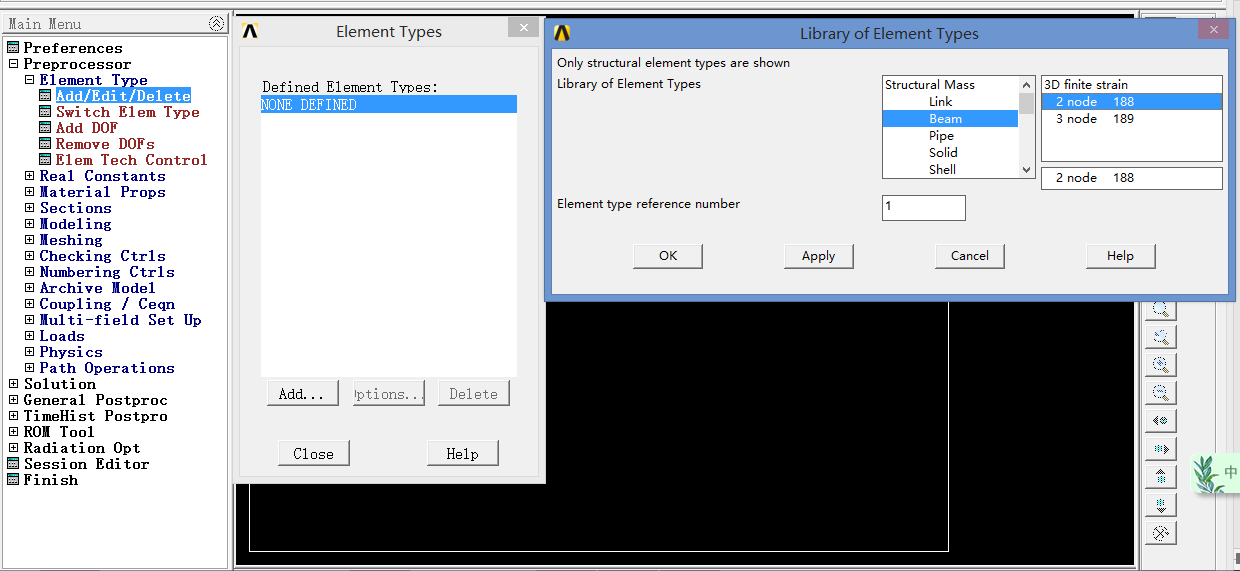Expand the General Postproc node

point(13,400)
